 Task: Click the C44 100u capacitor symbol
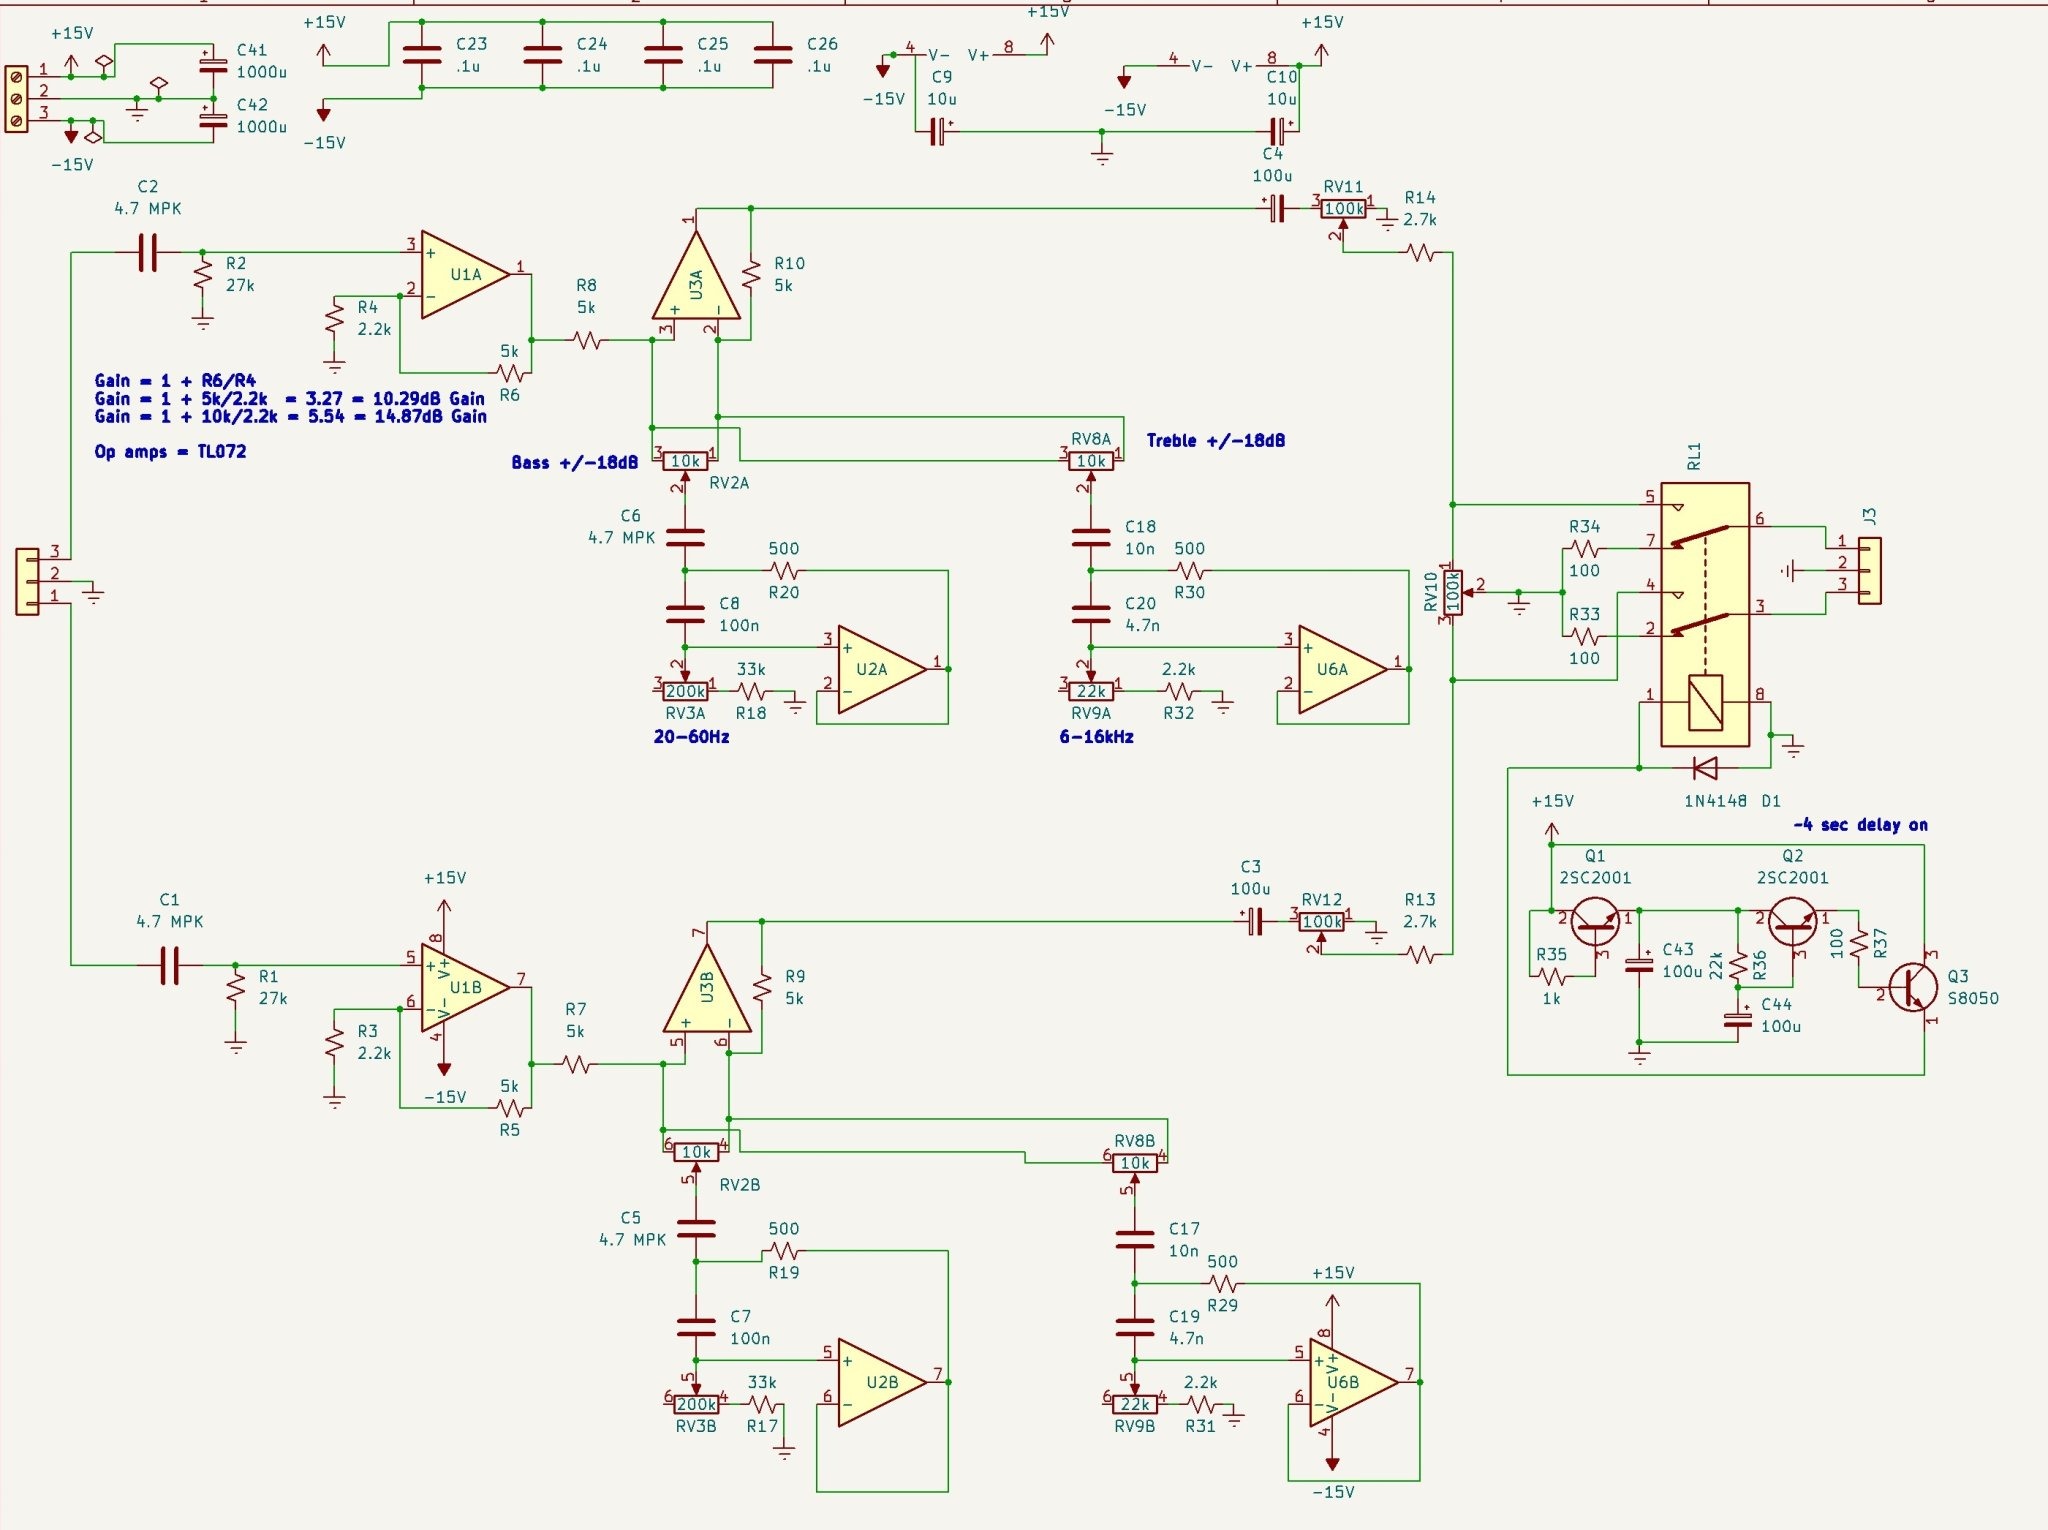pyautogui.click(x=1738, y=1020)
